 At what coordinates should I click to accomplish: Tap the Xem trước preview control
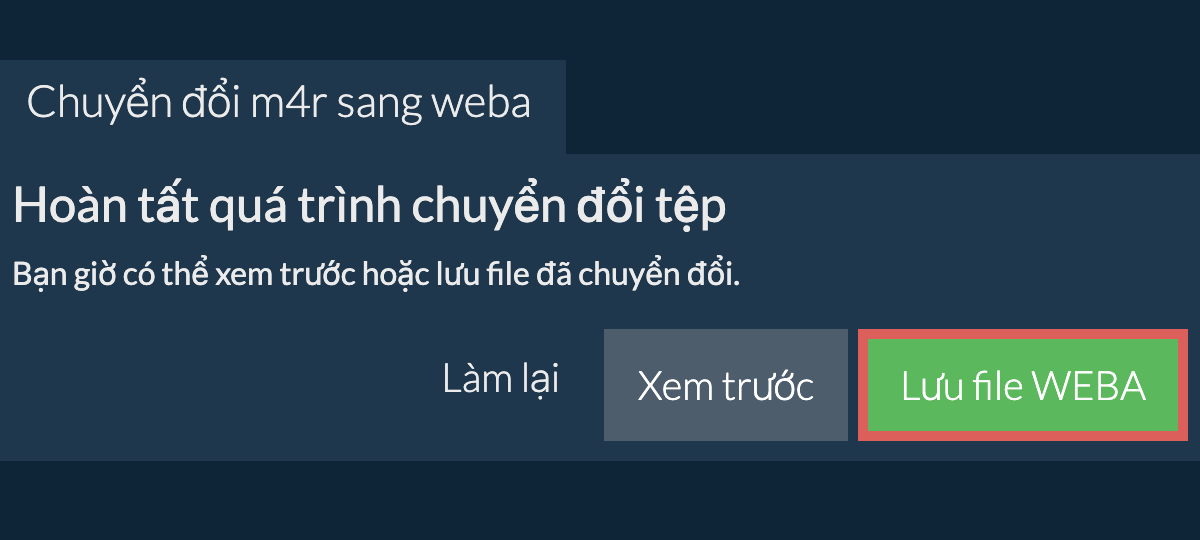[x=725, y=386]
